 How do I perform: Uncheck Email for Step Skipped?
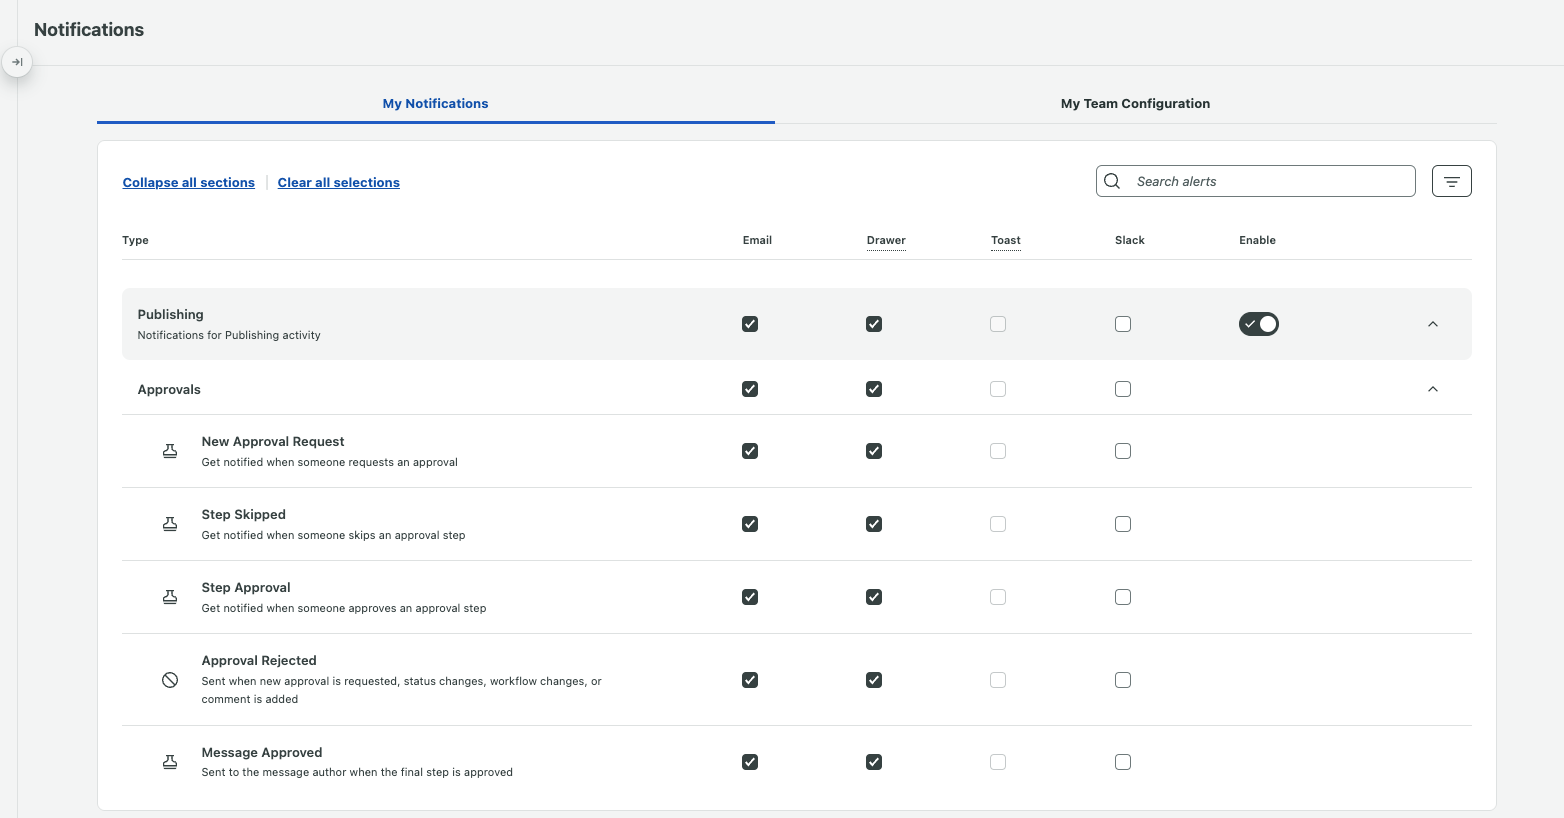(x=750, y=524)
